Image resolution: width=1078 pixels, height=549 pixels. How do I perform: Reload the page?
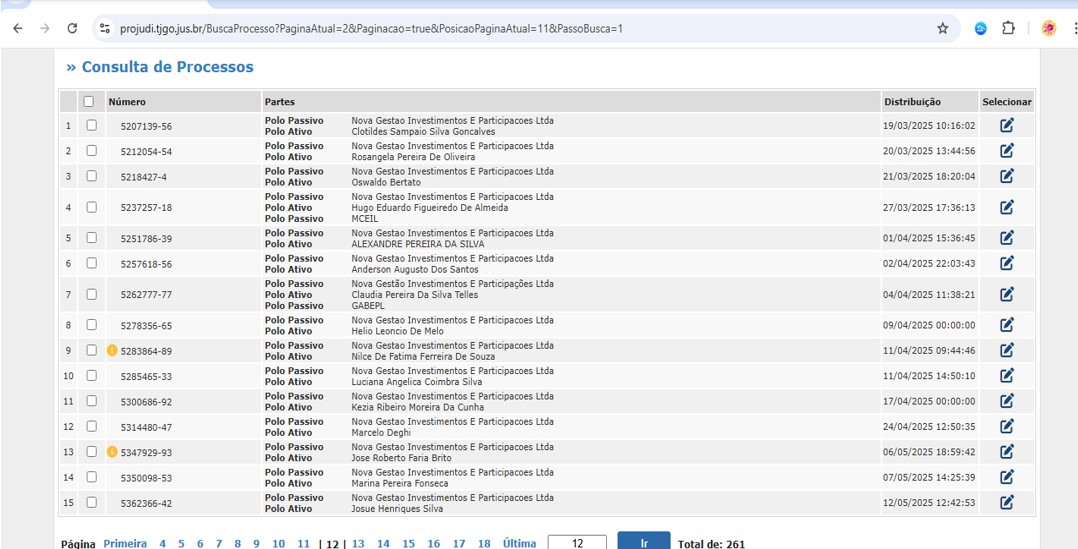pos(72,29)
